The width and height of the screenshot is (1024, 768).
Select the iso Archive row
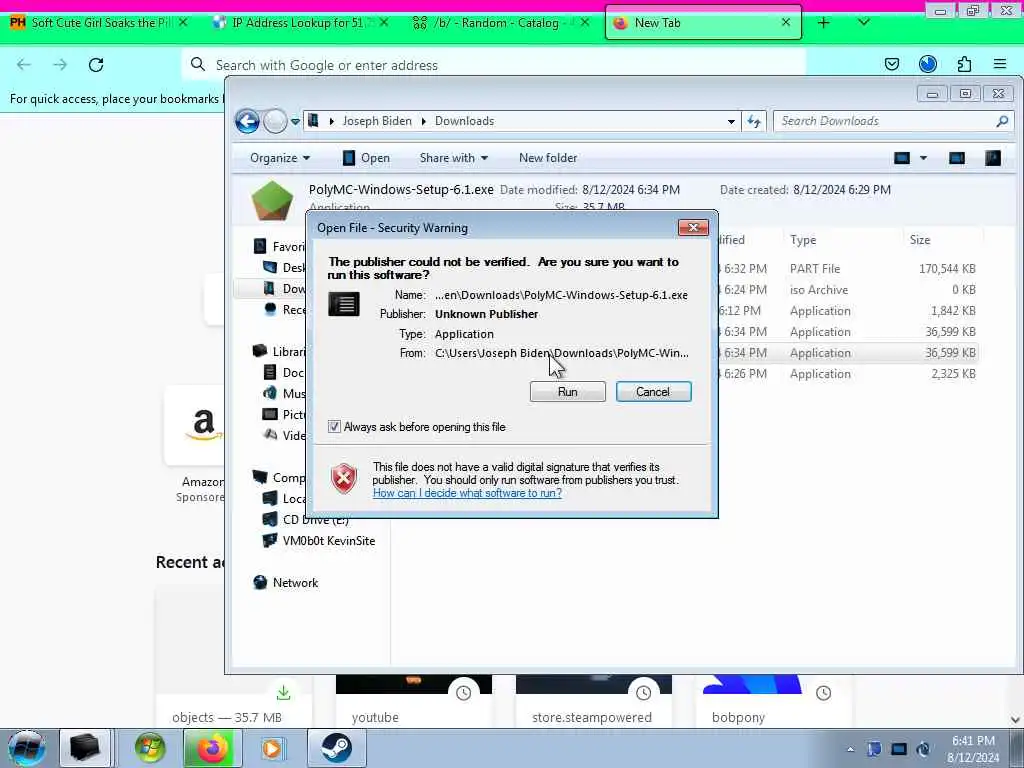coord(847,290)
